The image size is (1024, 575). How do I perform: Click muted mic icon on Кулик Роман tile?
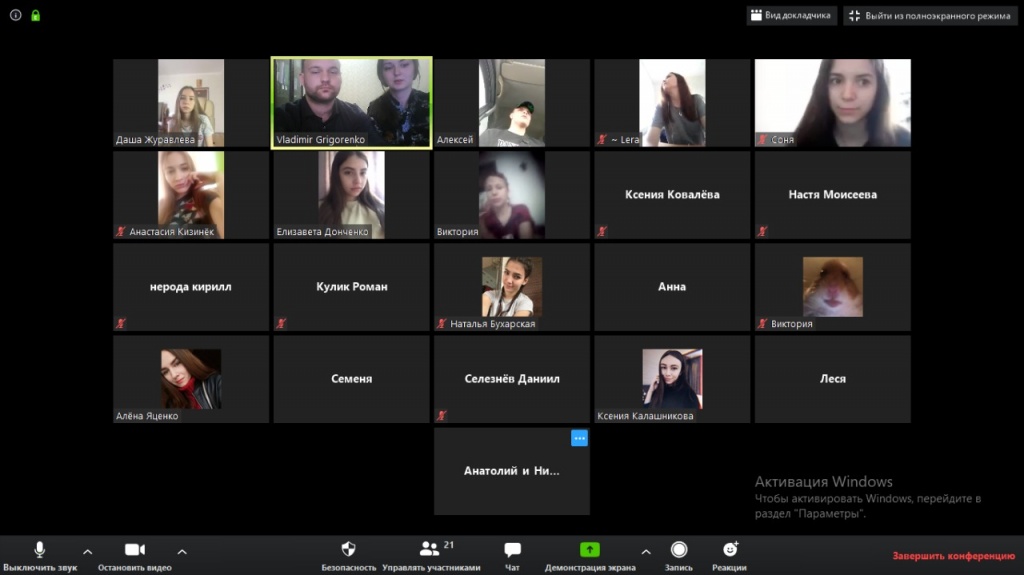coord(281,323)
